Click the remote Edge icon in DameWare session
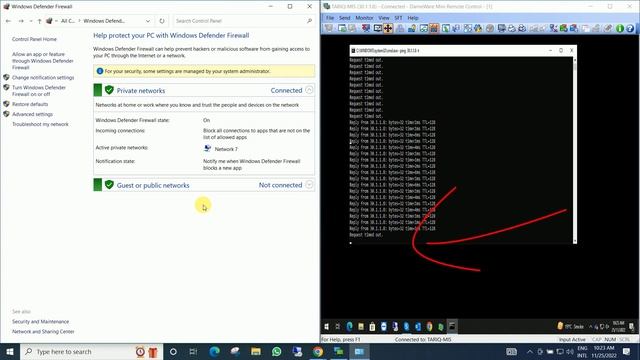 pyautogui.click(x=350, y=327)
